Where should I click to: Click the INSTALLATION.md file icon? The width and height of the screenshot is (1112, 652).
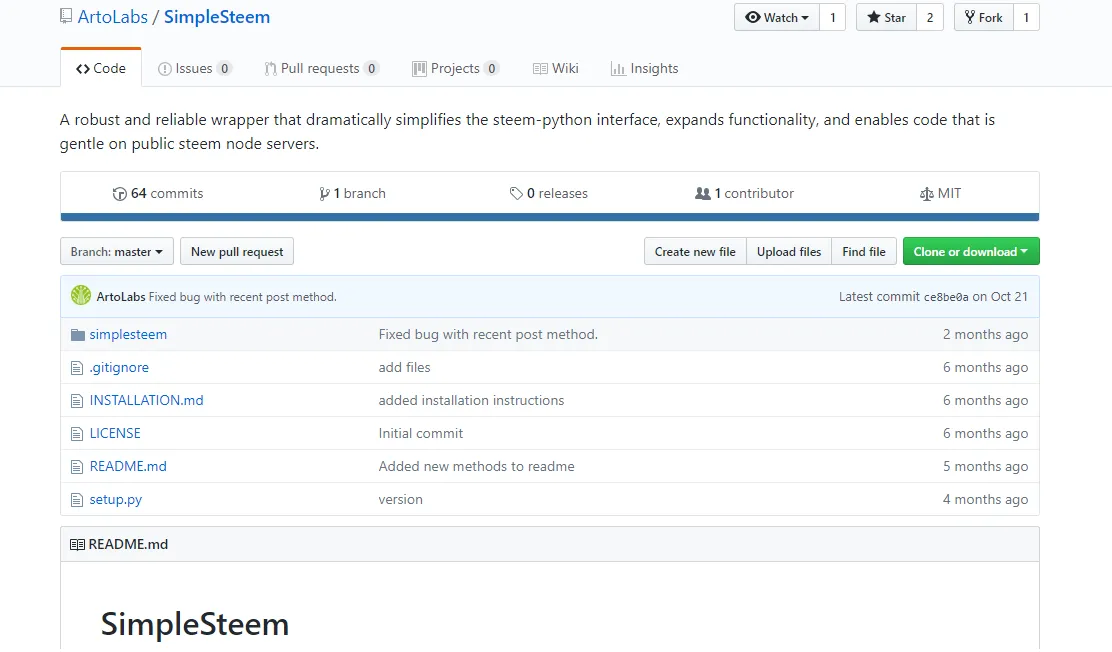(77, 401)
